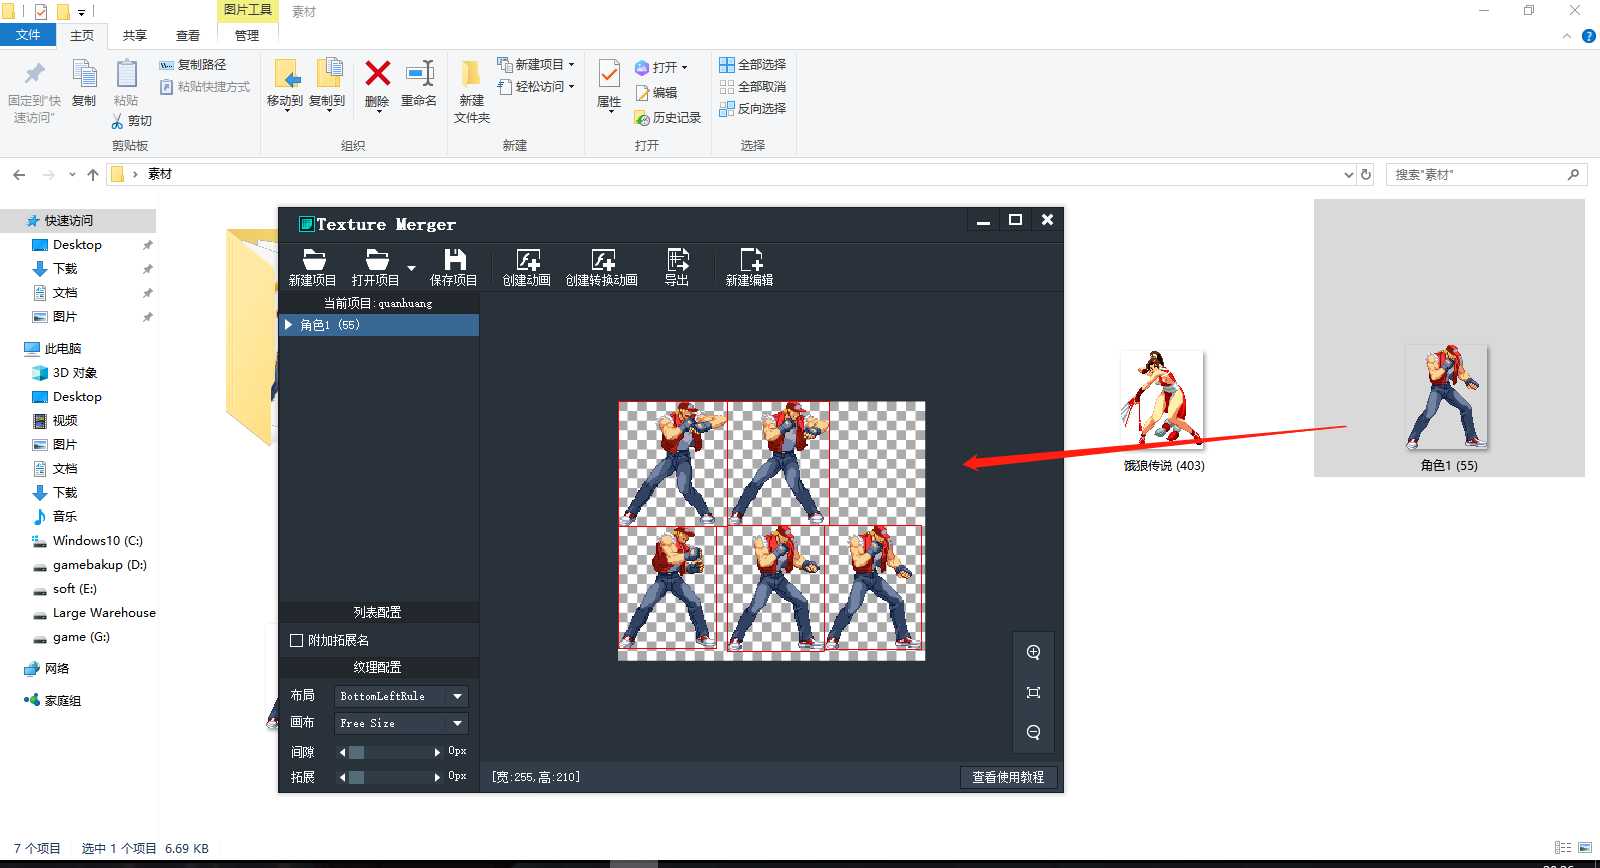1600x868 pixels.
Task: Click 新建文件夹 icon
Action: pyautogui.click(x=471, y=74)
